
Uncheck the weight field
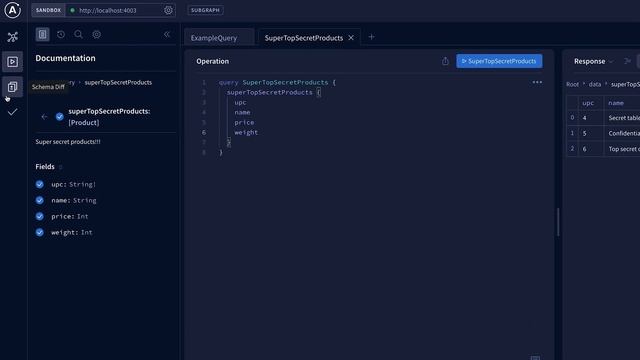(40, 232)
